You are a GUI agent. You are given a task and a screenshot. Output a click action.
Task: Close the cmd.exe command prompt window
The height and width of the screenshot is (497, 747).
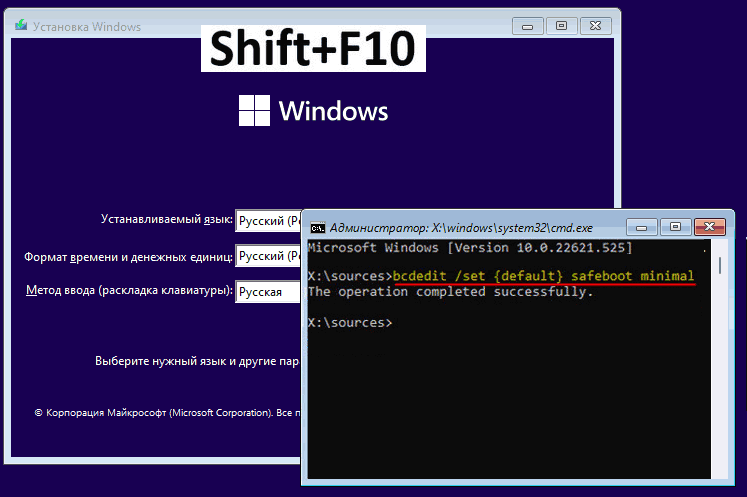pyautogui.click(x=710, y=227)
